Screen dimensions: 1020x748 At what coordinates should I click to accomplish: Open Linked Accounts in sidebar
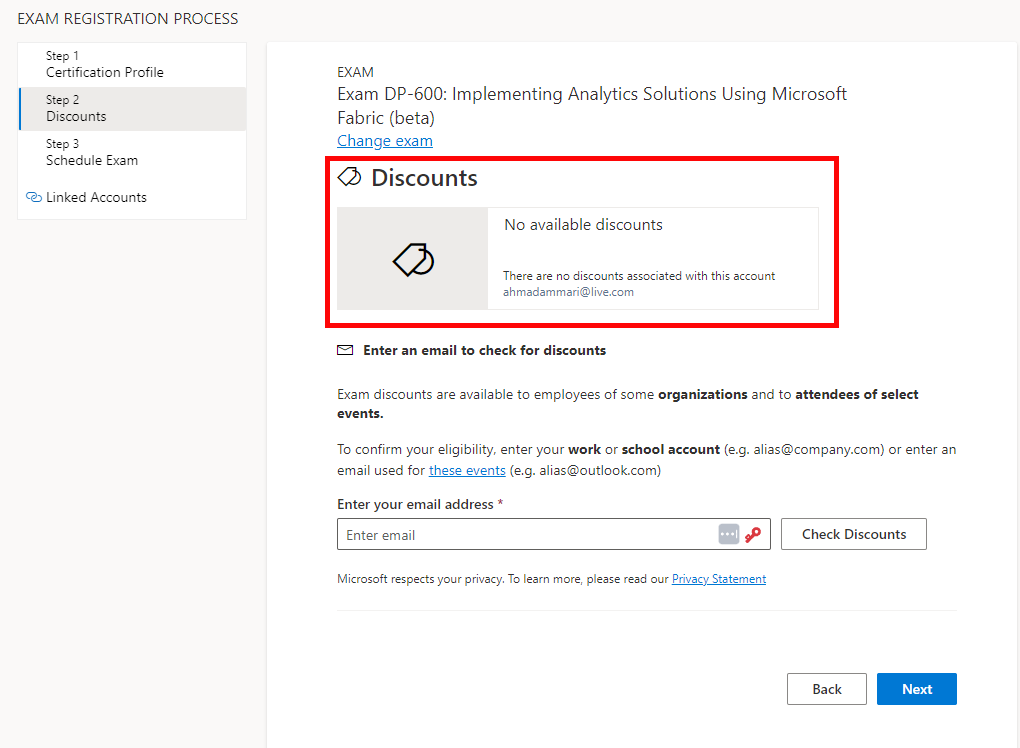96,197
